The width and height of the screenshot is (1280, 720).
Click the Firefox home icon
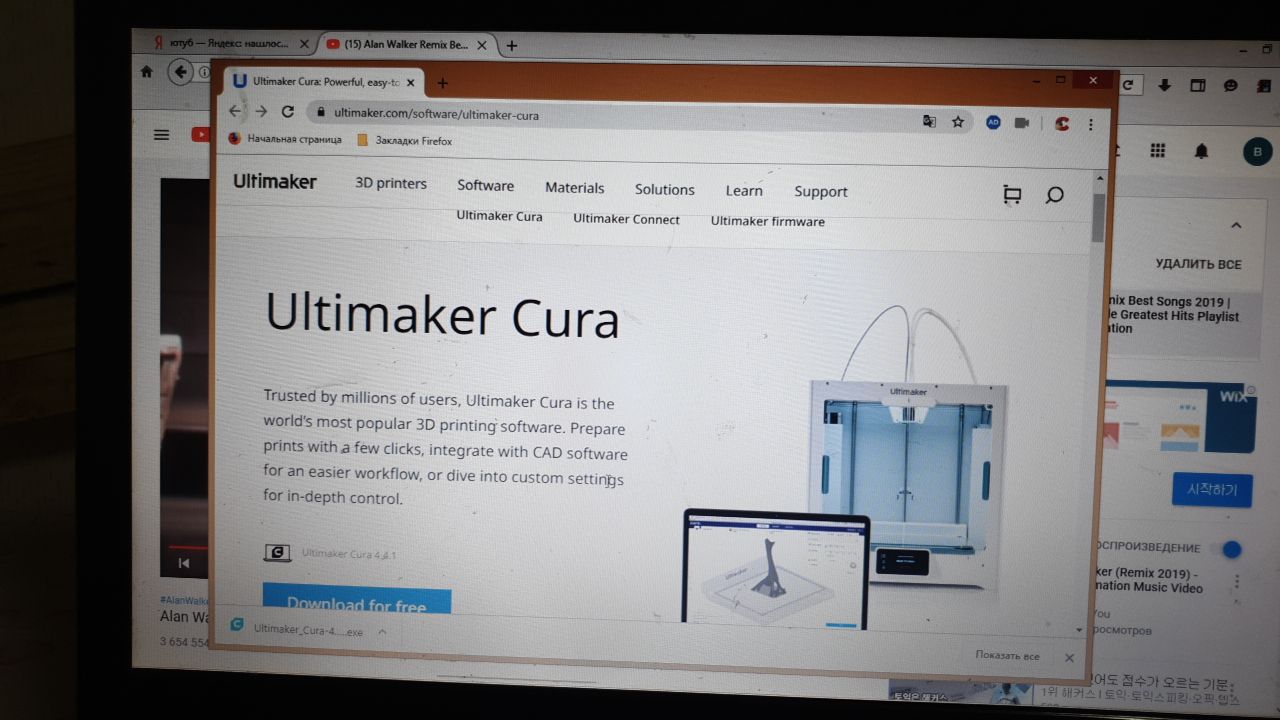point(147,71)
